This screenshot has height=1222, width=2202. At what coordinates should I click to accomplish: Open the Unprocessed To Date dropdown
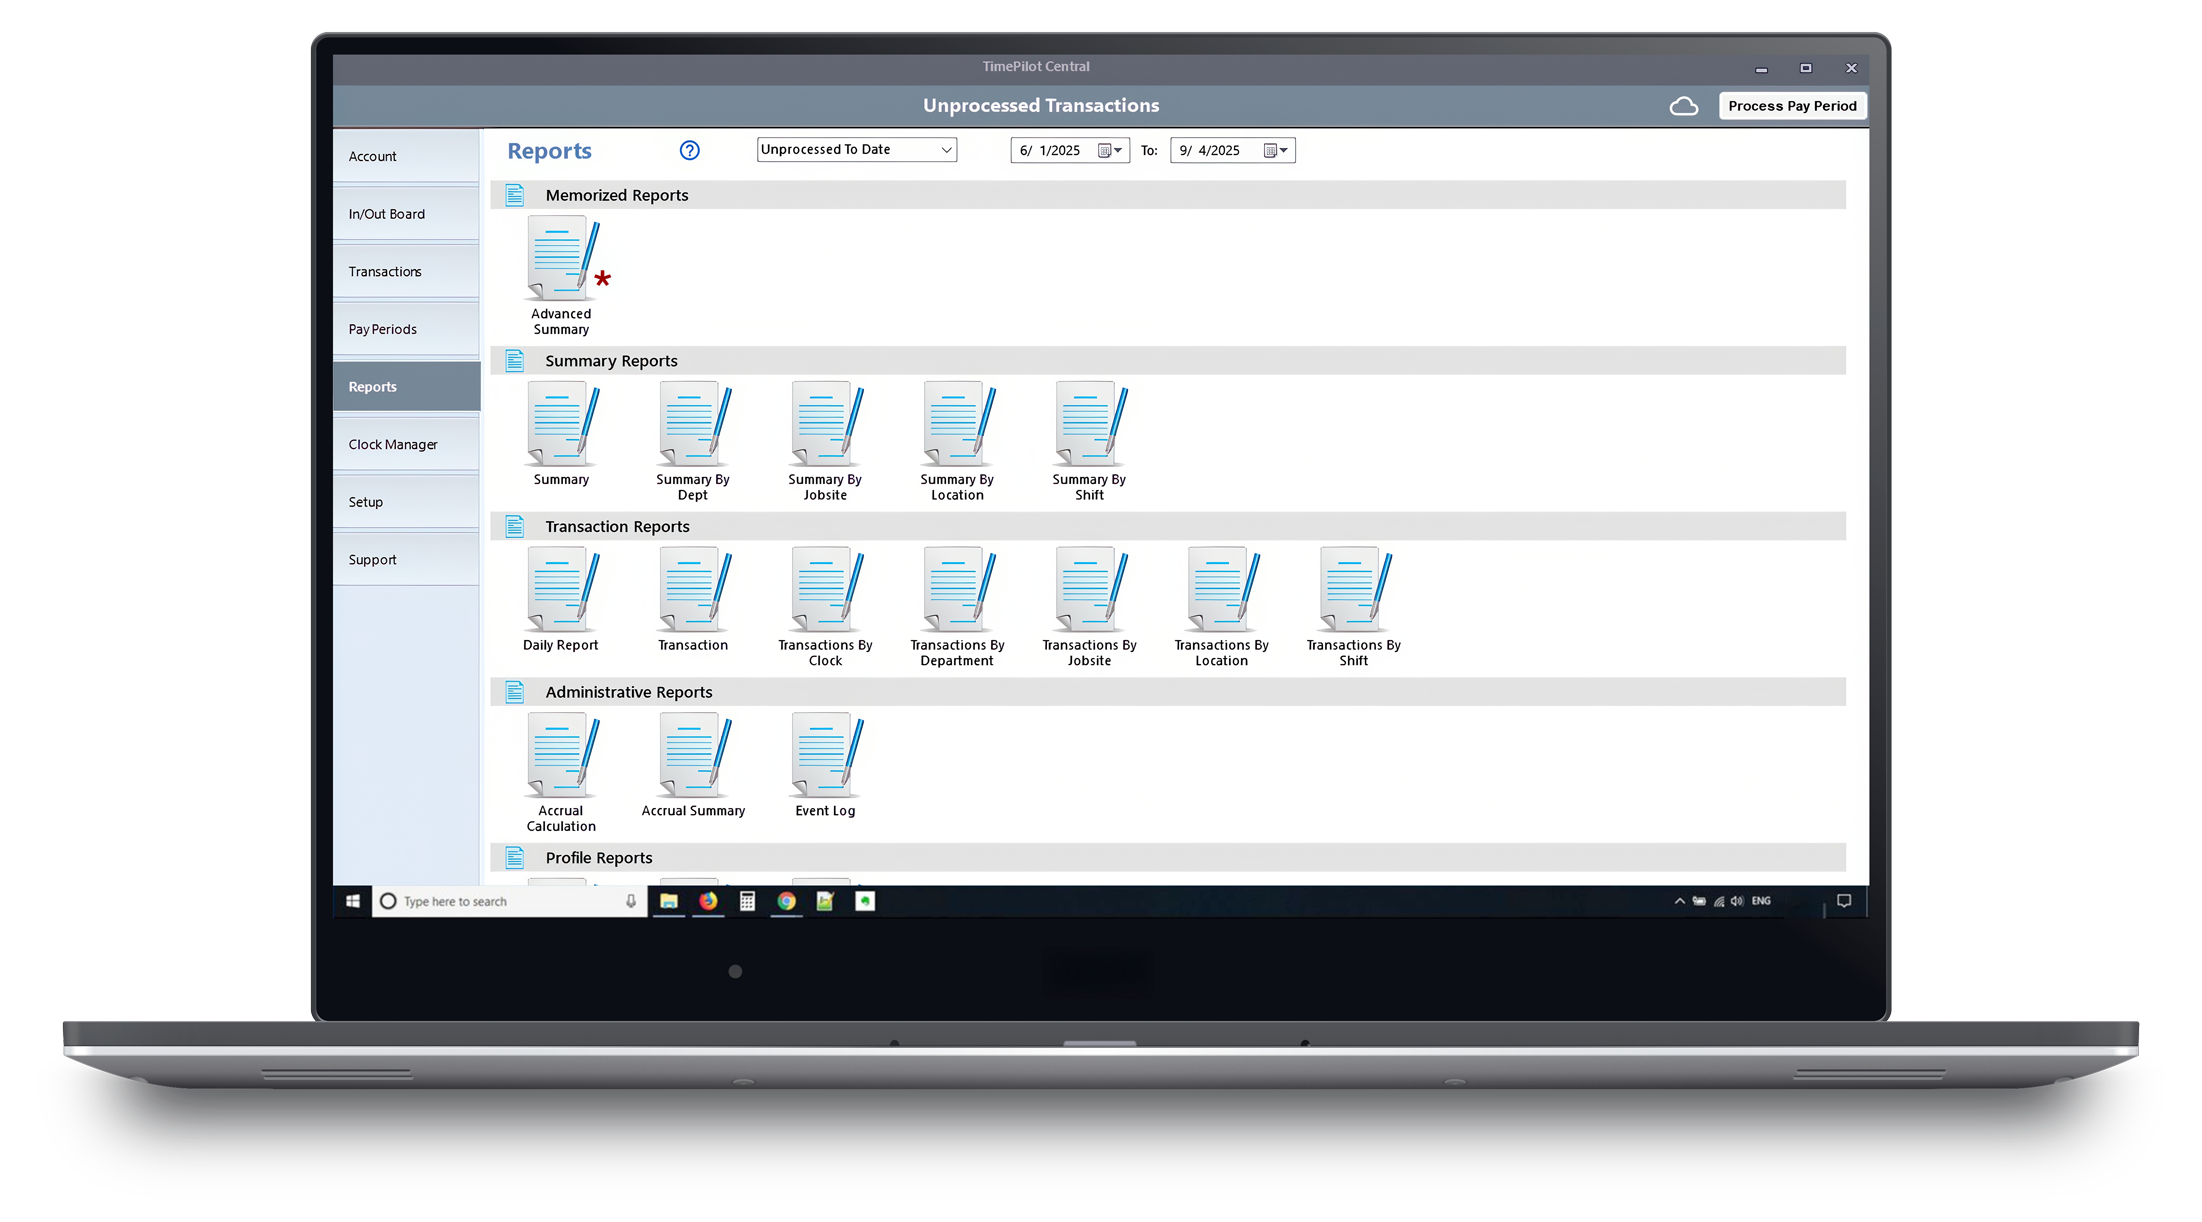[856, 150]
